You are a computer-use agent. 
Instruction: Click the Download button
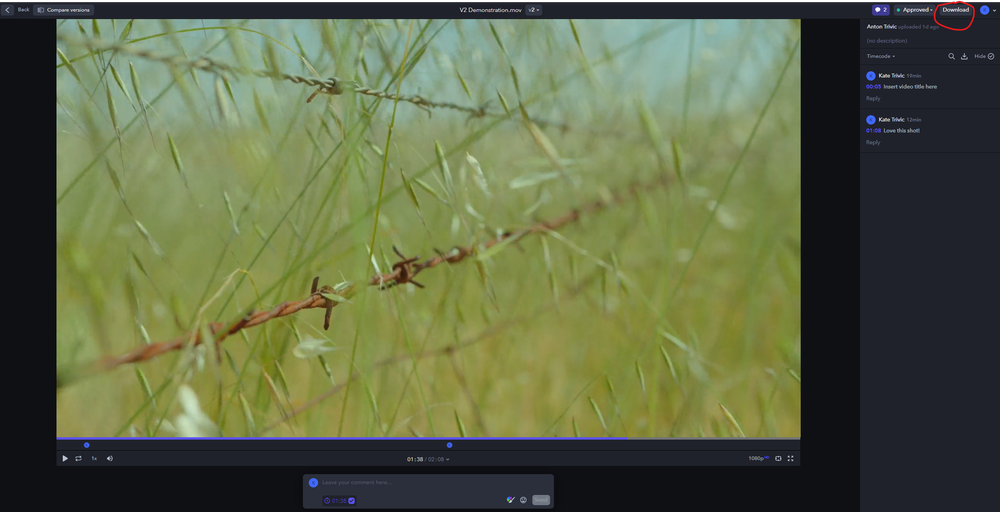pyautogui.click(x=955, y=10)
